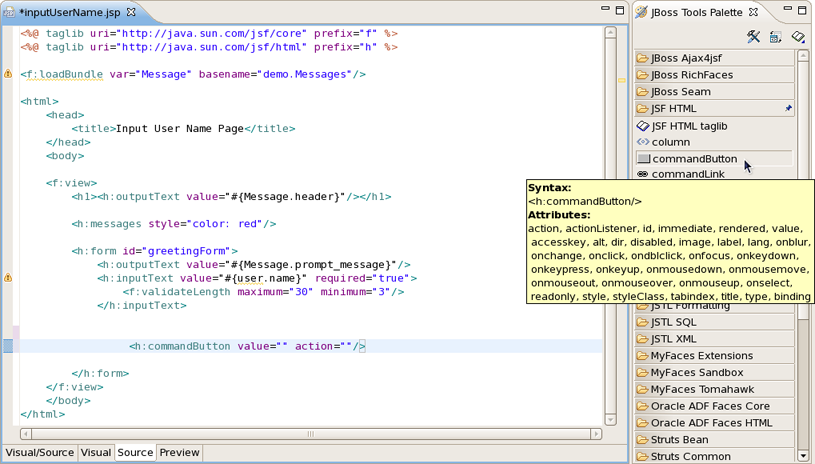Click the '#{user.name}' value expression
The image size is (815, 464).
click(263, 278)
